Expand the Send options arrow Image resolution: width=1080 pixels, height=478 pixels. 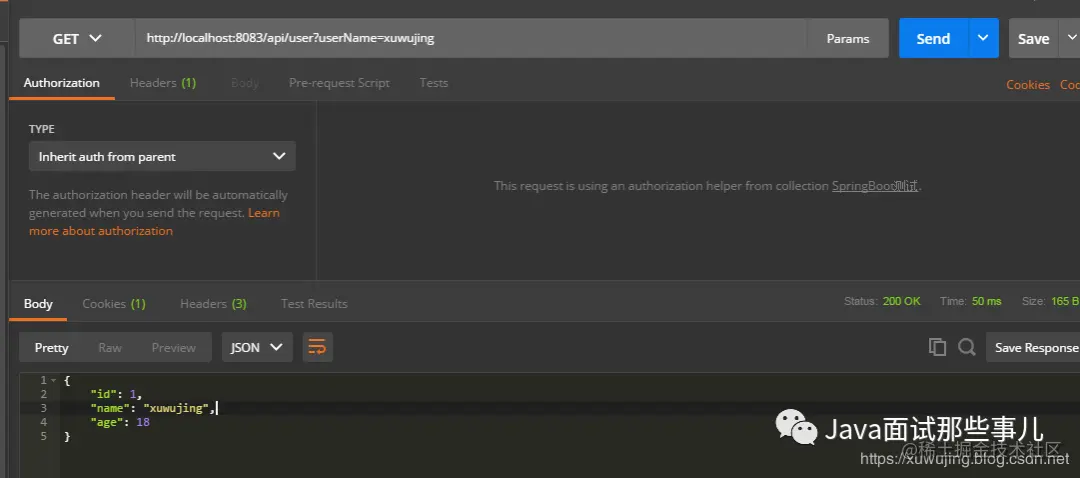pos(984,39)
